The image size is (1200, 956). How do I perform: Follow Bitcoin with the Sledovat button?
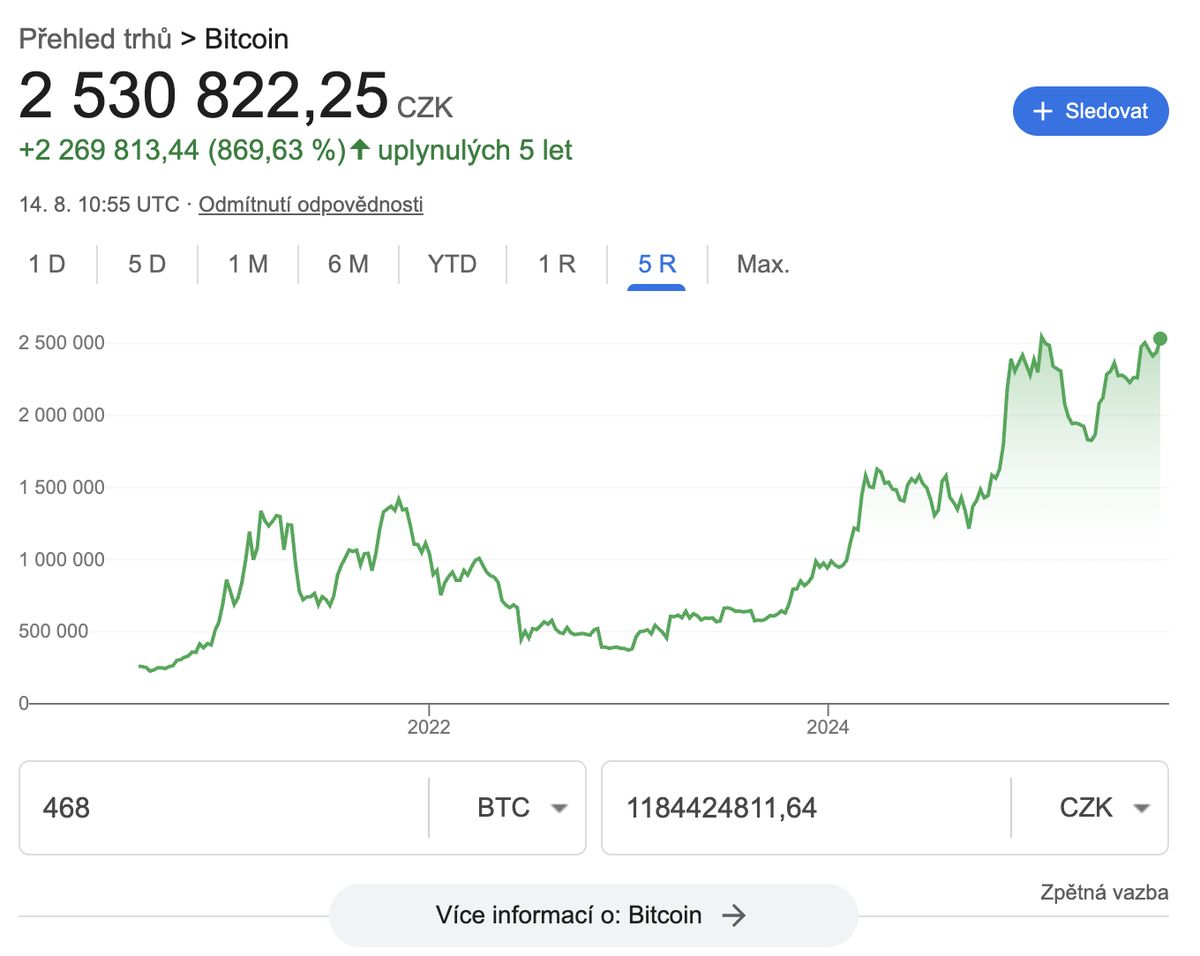[x=1091, y=111]
